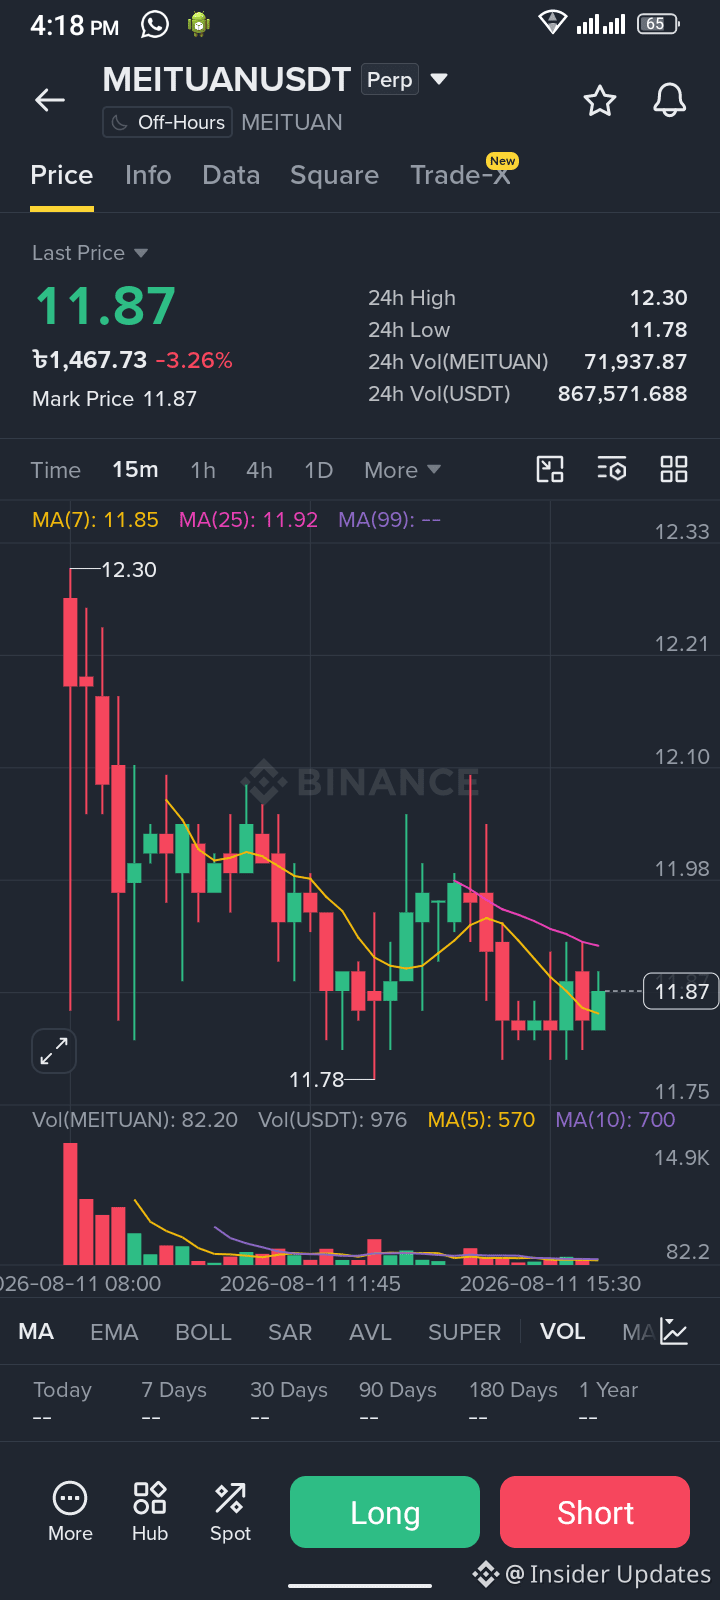Tap the volume MA(10): 700 label

(615, 1120)
